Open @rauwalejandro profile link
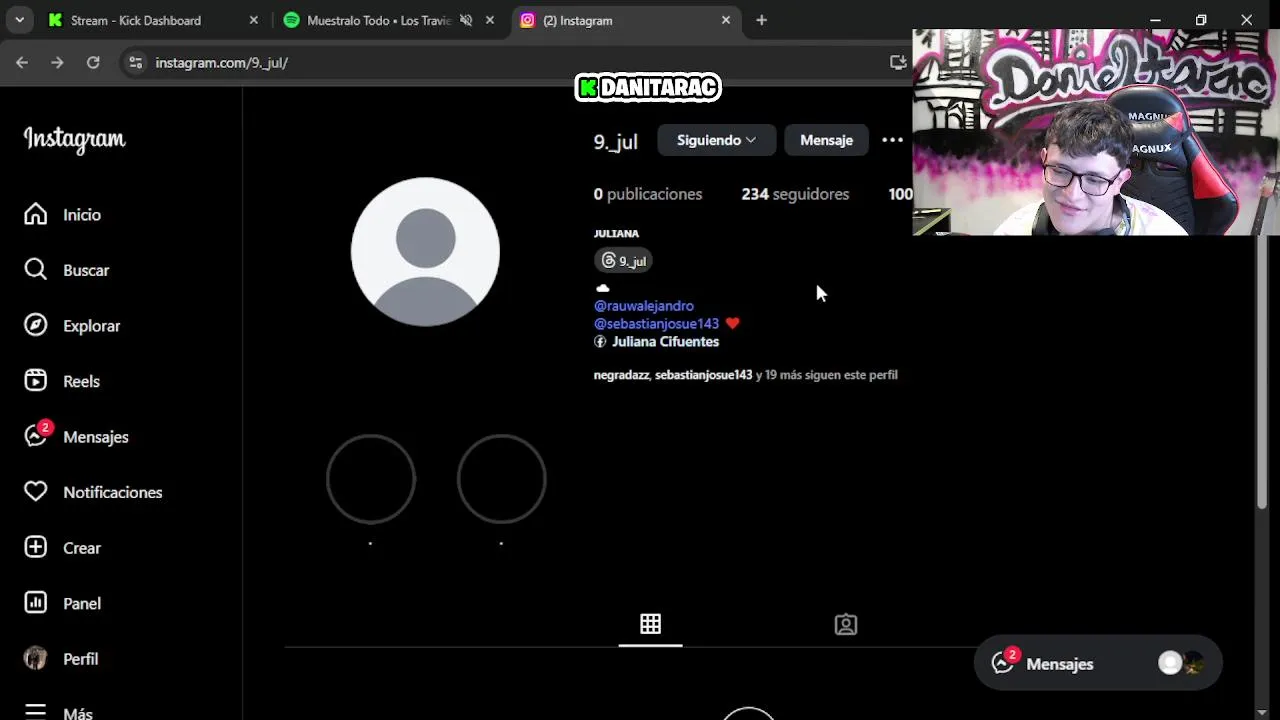Viewport: 1280px width, 720px height. coord(644,306)
